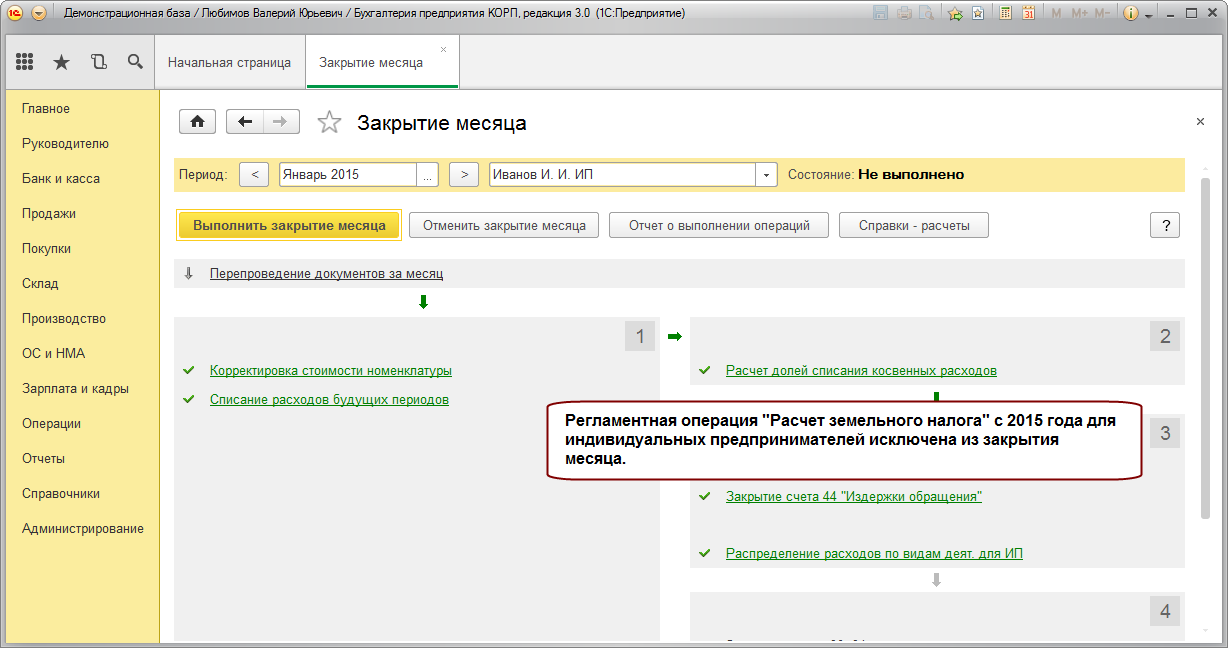Switch to the Начальная страница tab
The width and height of the screenshot is (1228, 648).
(x=229, y=62)
